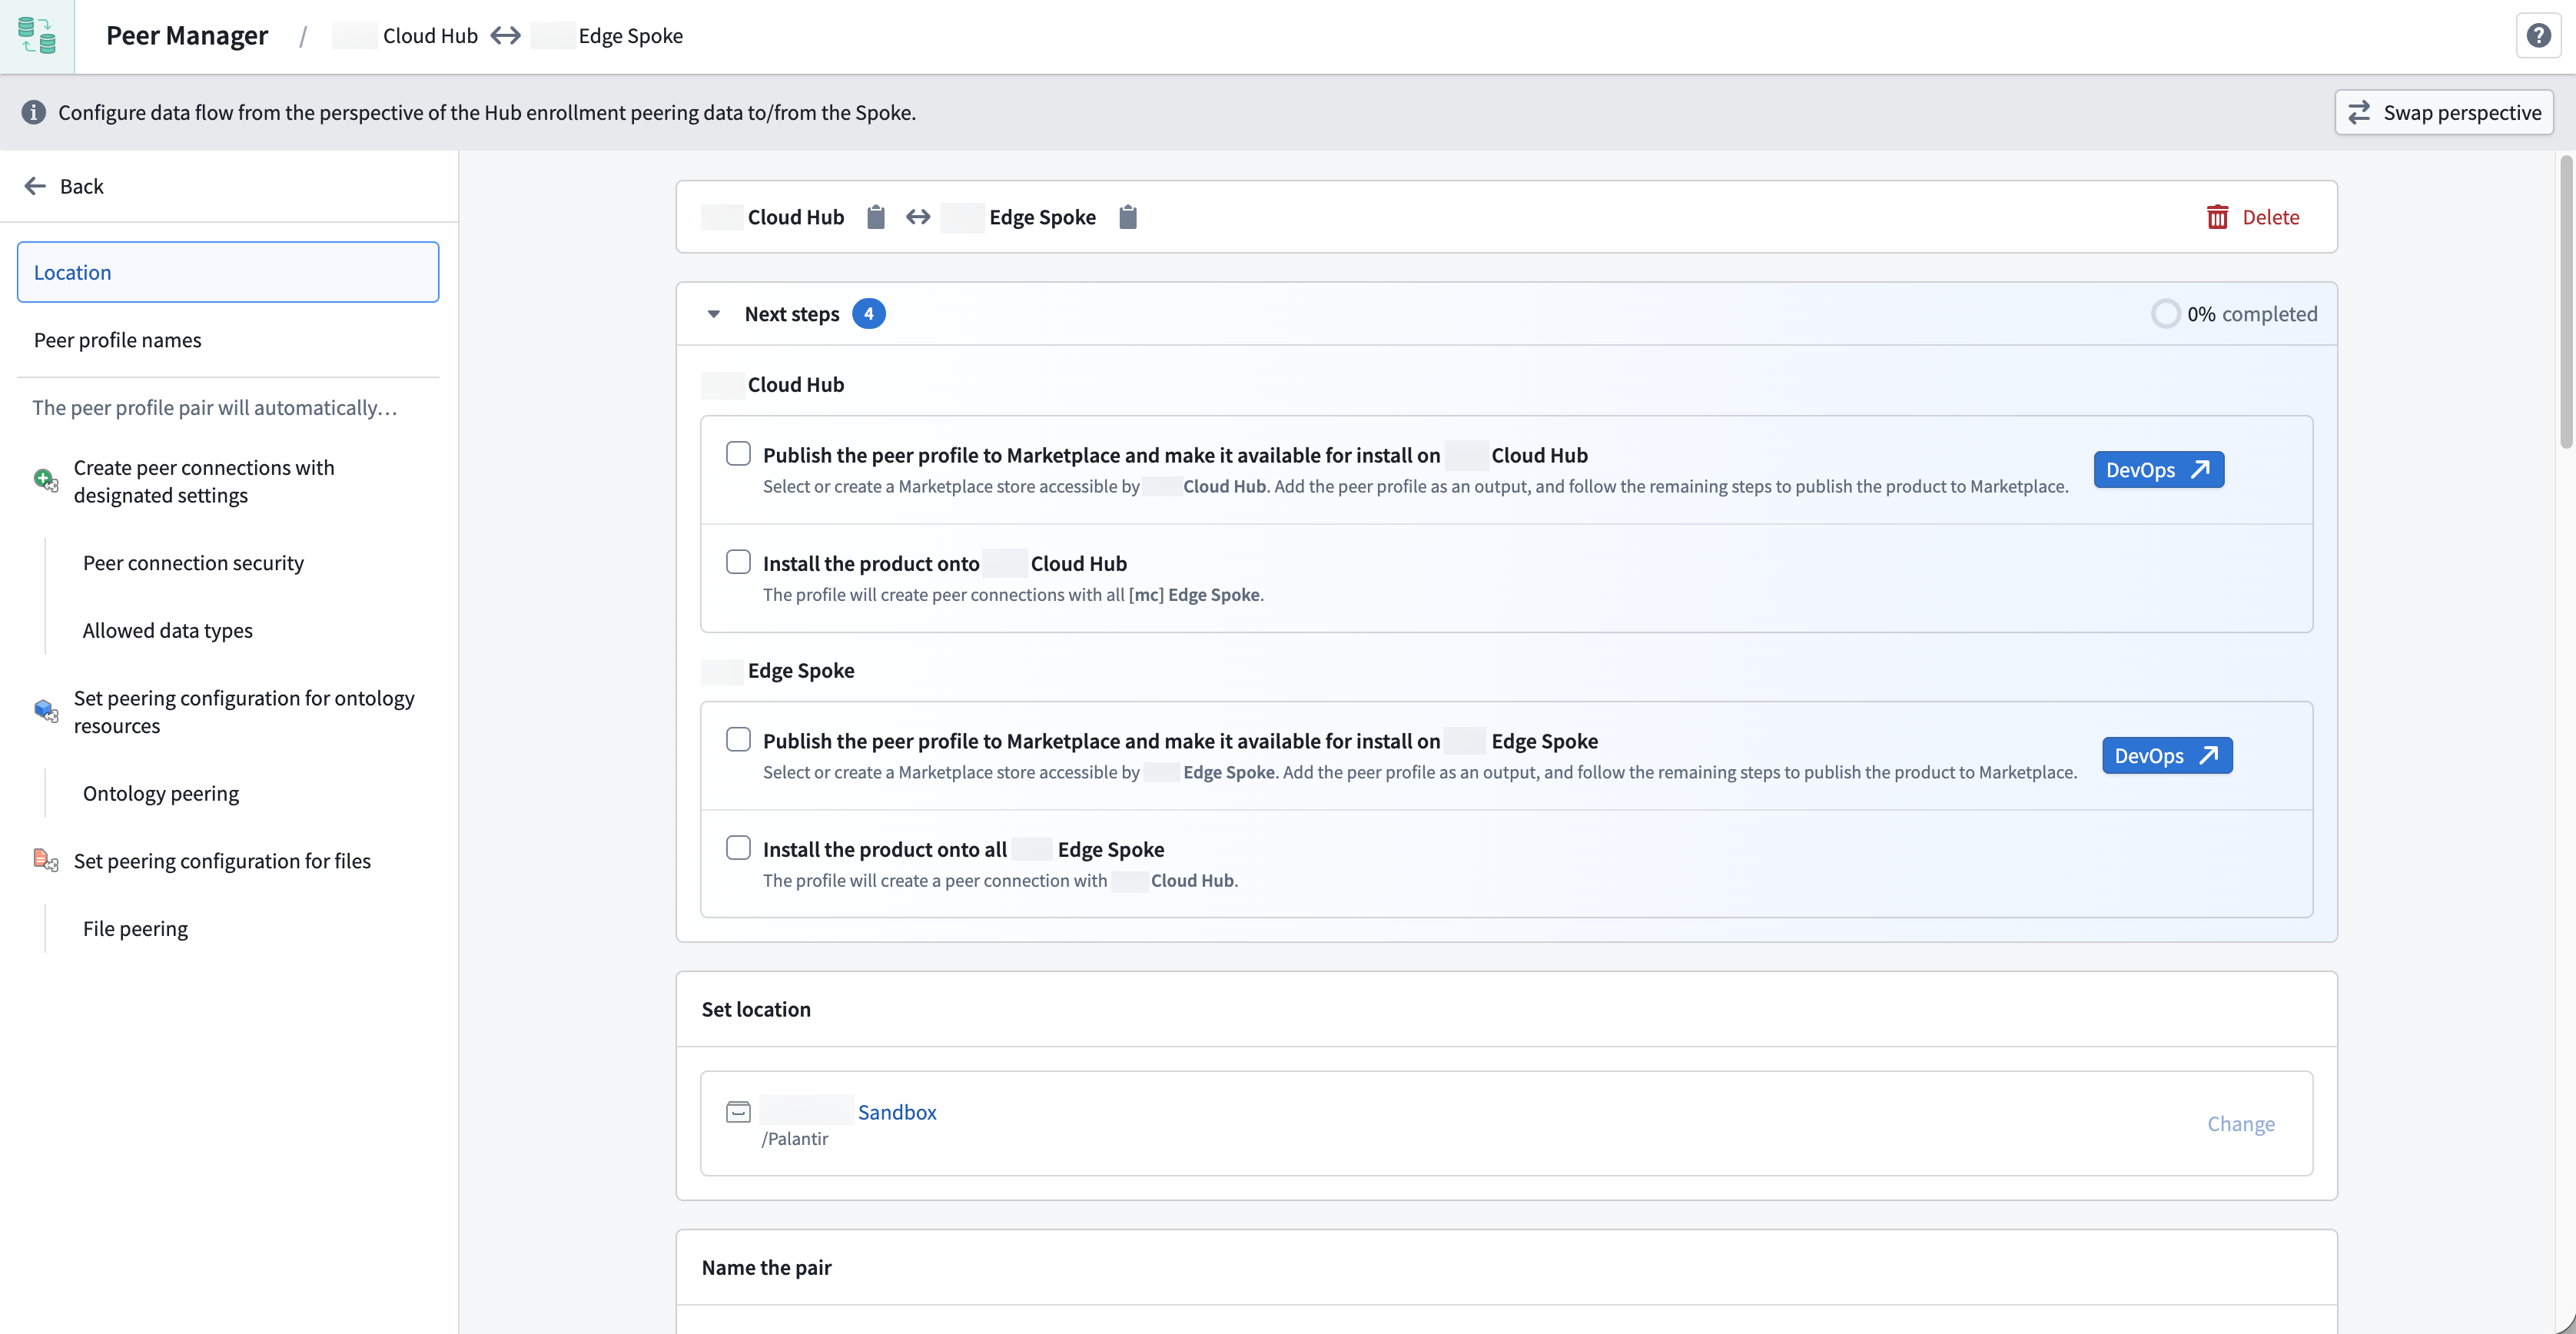Check Install the product onto Cloud Hub
Screen dimensions: 2576x1334
[738, 562]
